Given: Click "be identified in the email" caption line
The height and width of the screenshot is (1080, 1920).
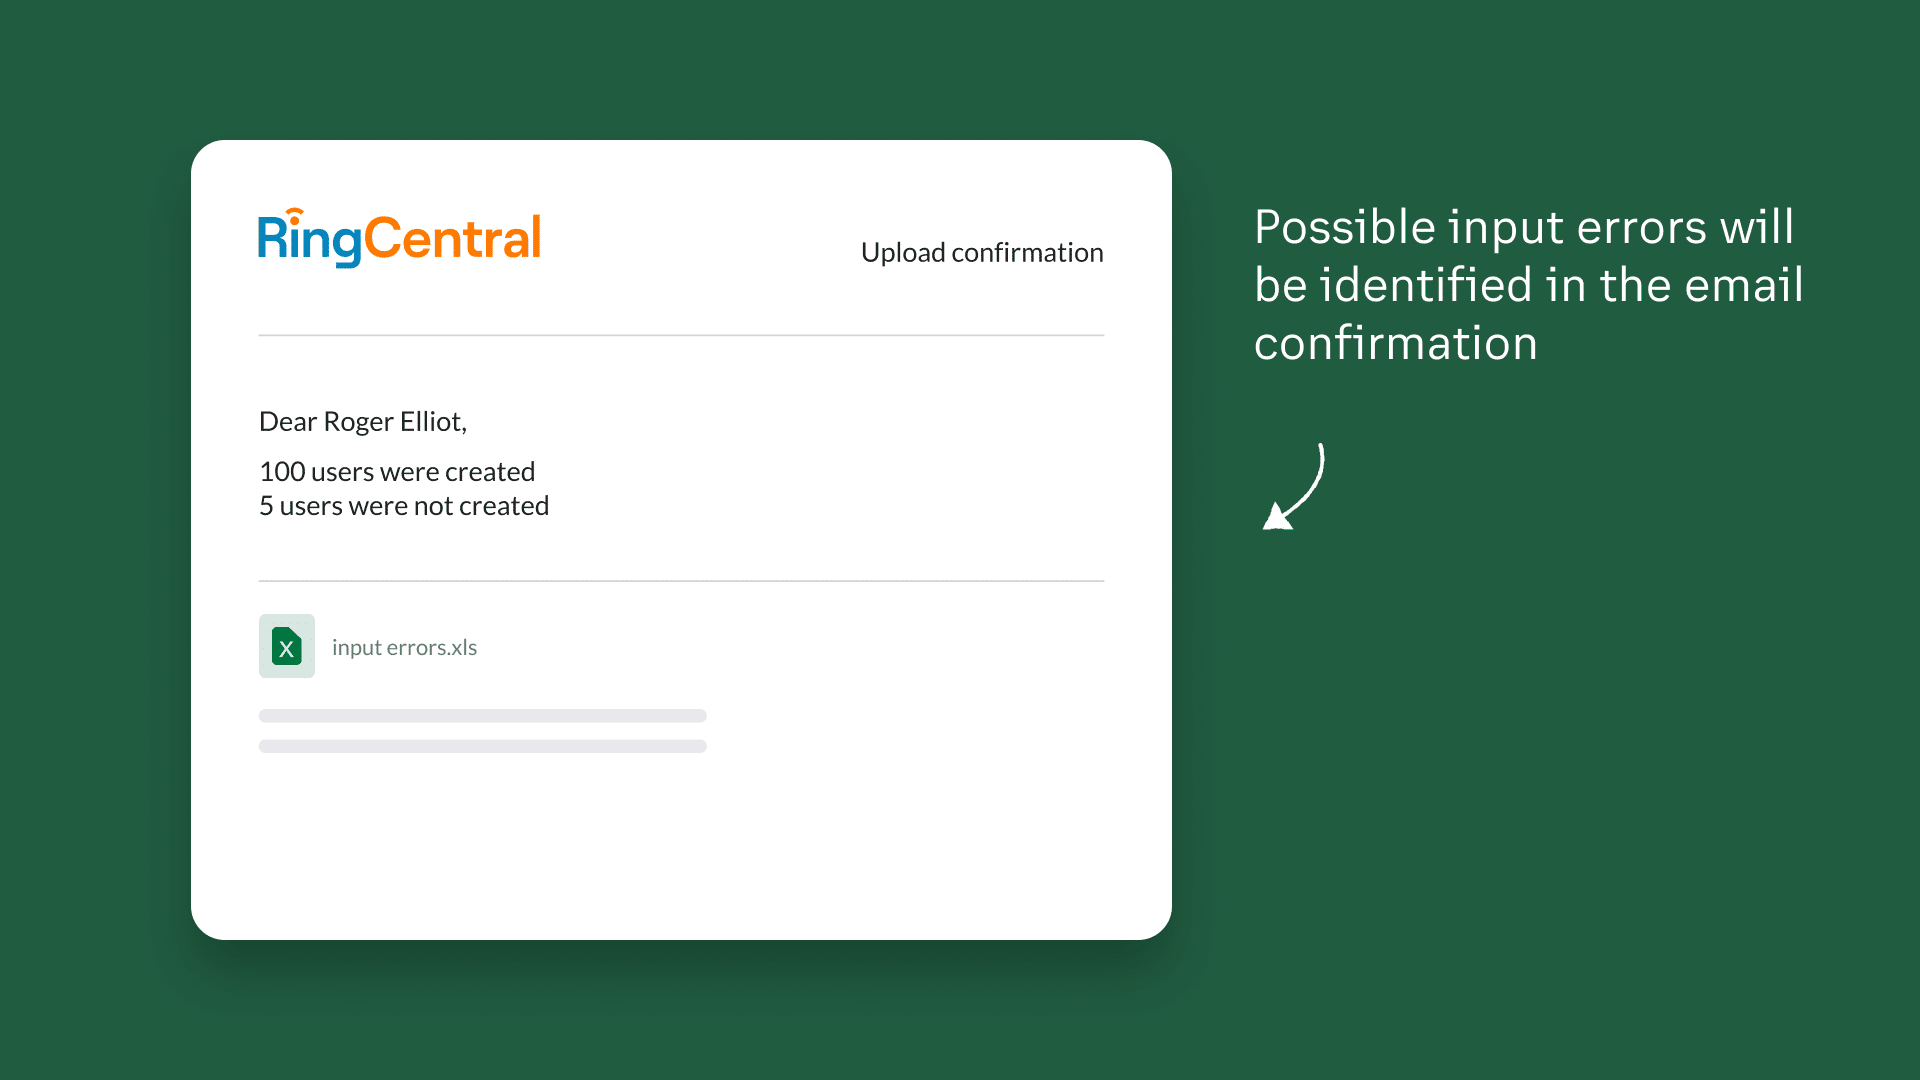Looking at the screenshot, I should pyautogui.click(x=1529, y=285).
